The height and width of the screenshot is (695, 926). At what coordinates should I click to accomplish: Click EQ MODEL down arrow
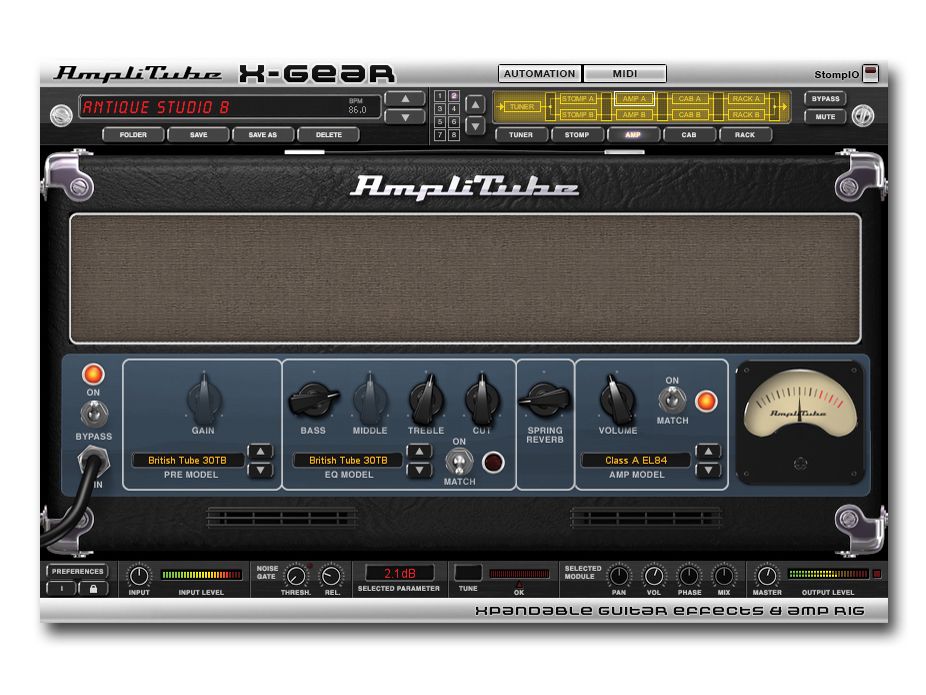(x=419, y=470)
